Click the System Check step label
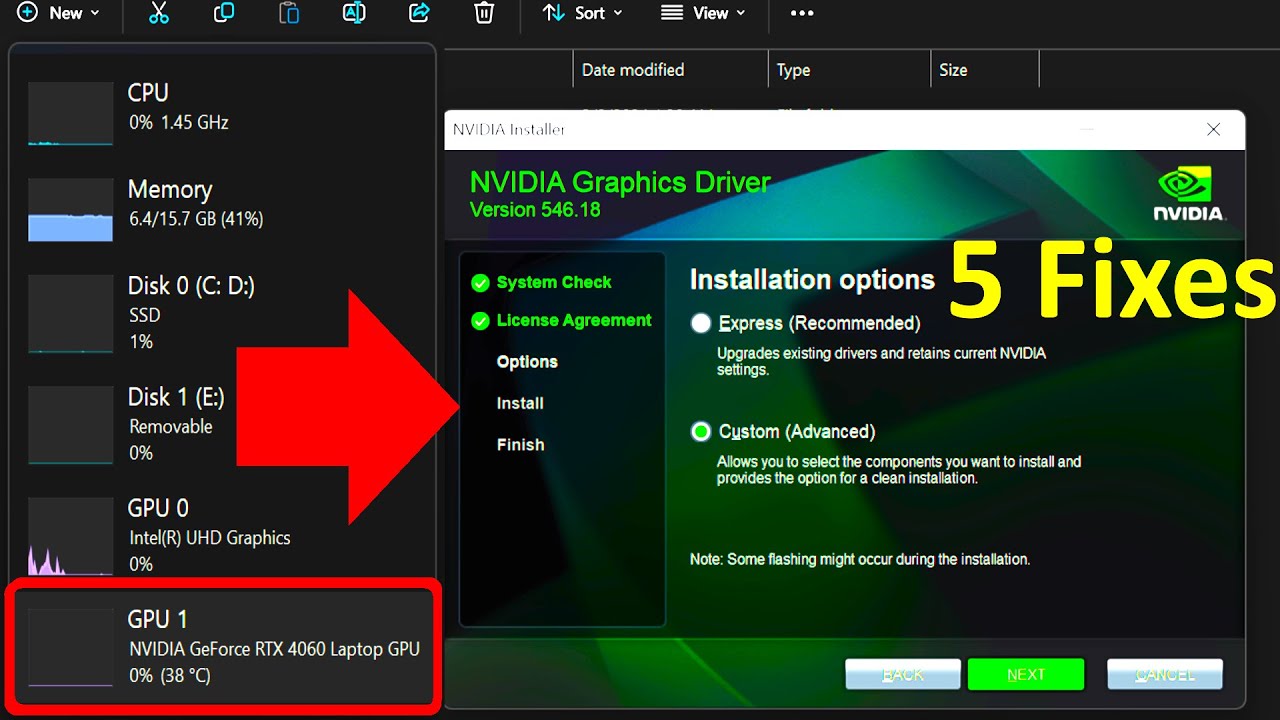1280x720 pixels. 554,283
